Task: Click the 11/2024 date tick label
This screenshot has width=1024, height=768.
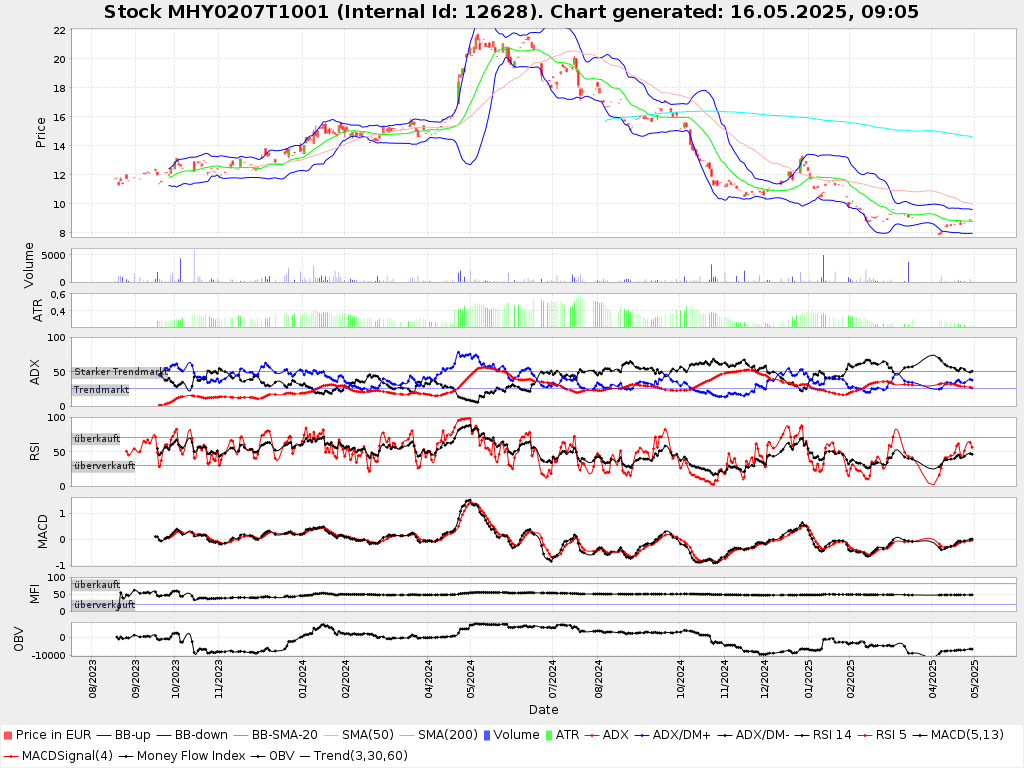Action: pyautogui.click(x=724, y=679)
